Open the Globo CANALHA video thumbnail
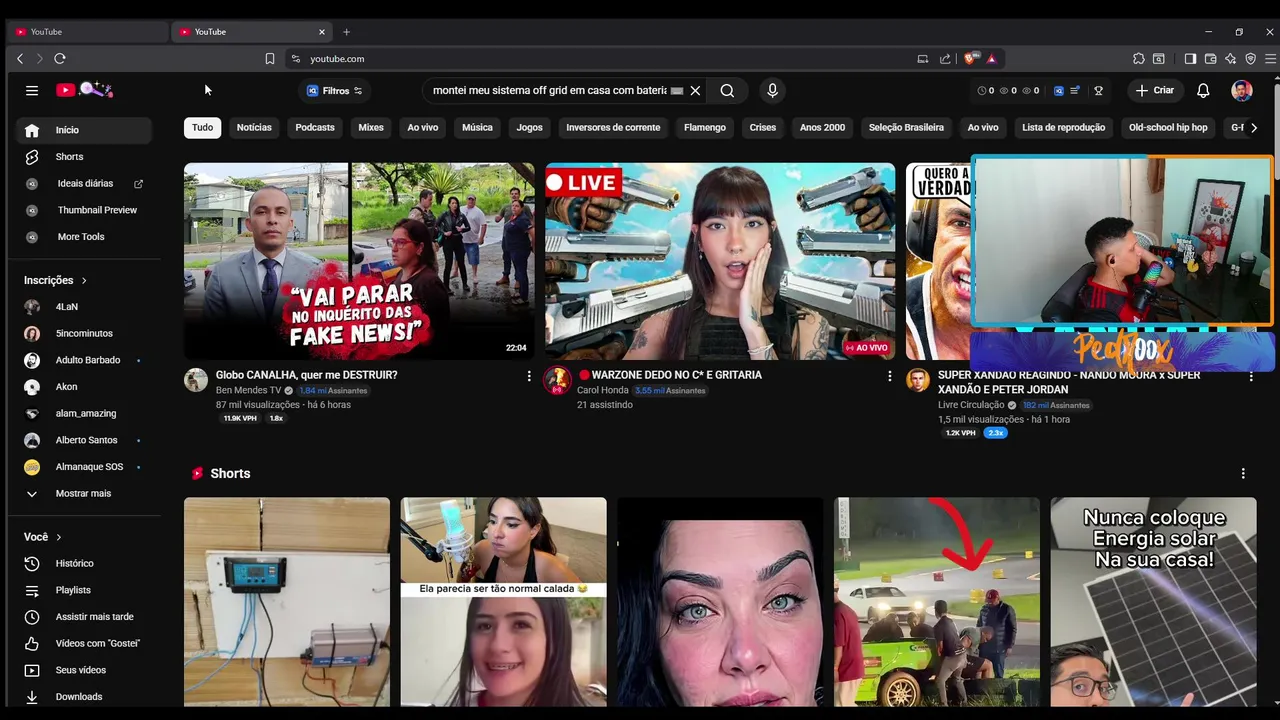This screenshot has width=1280, height=720. [359, 261]
